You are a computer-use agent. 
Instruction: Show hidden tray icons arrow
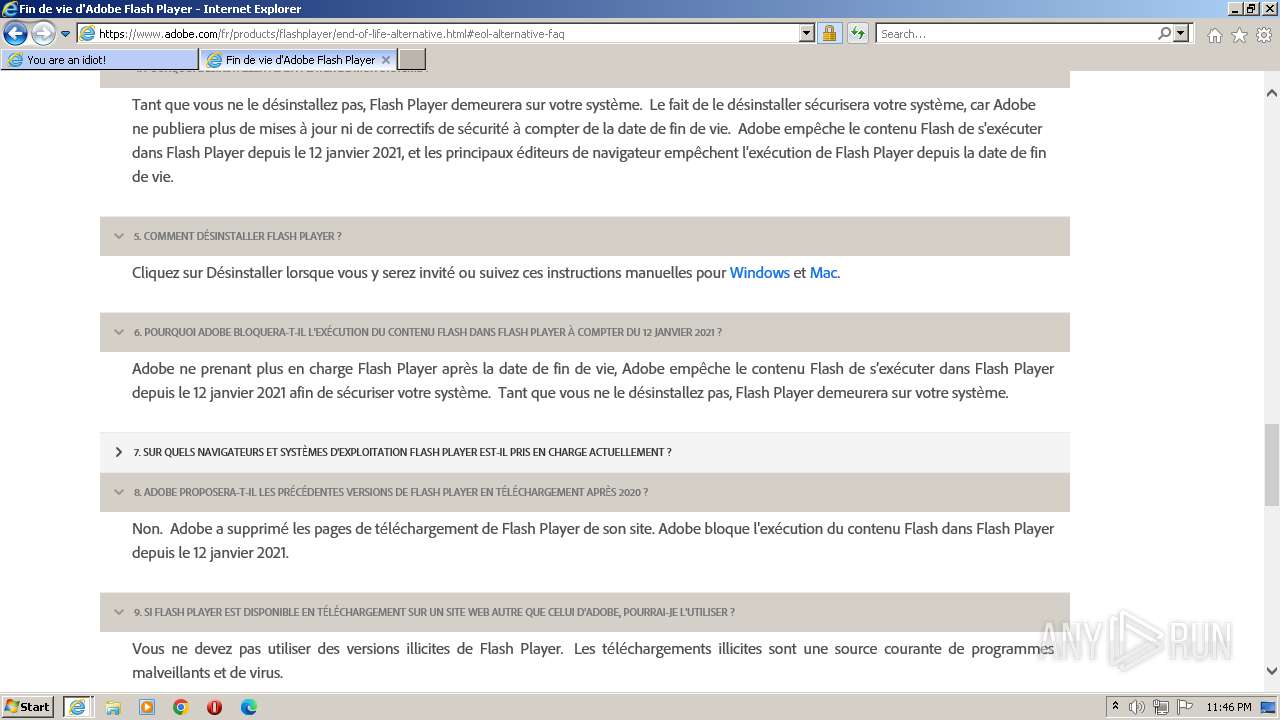coord(1116,707)
